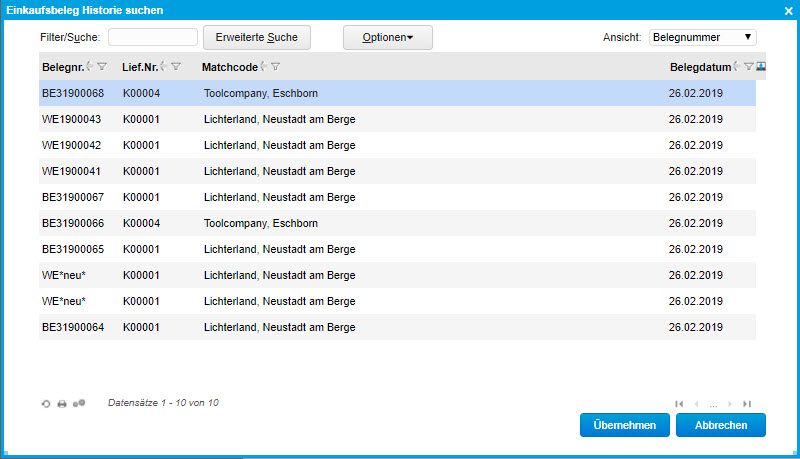Go to the last page of records
This screenshot has width=800, height=459.
(747, 403)
